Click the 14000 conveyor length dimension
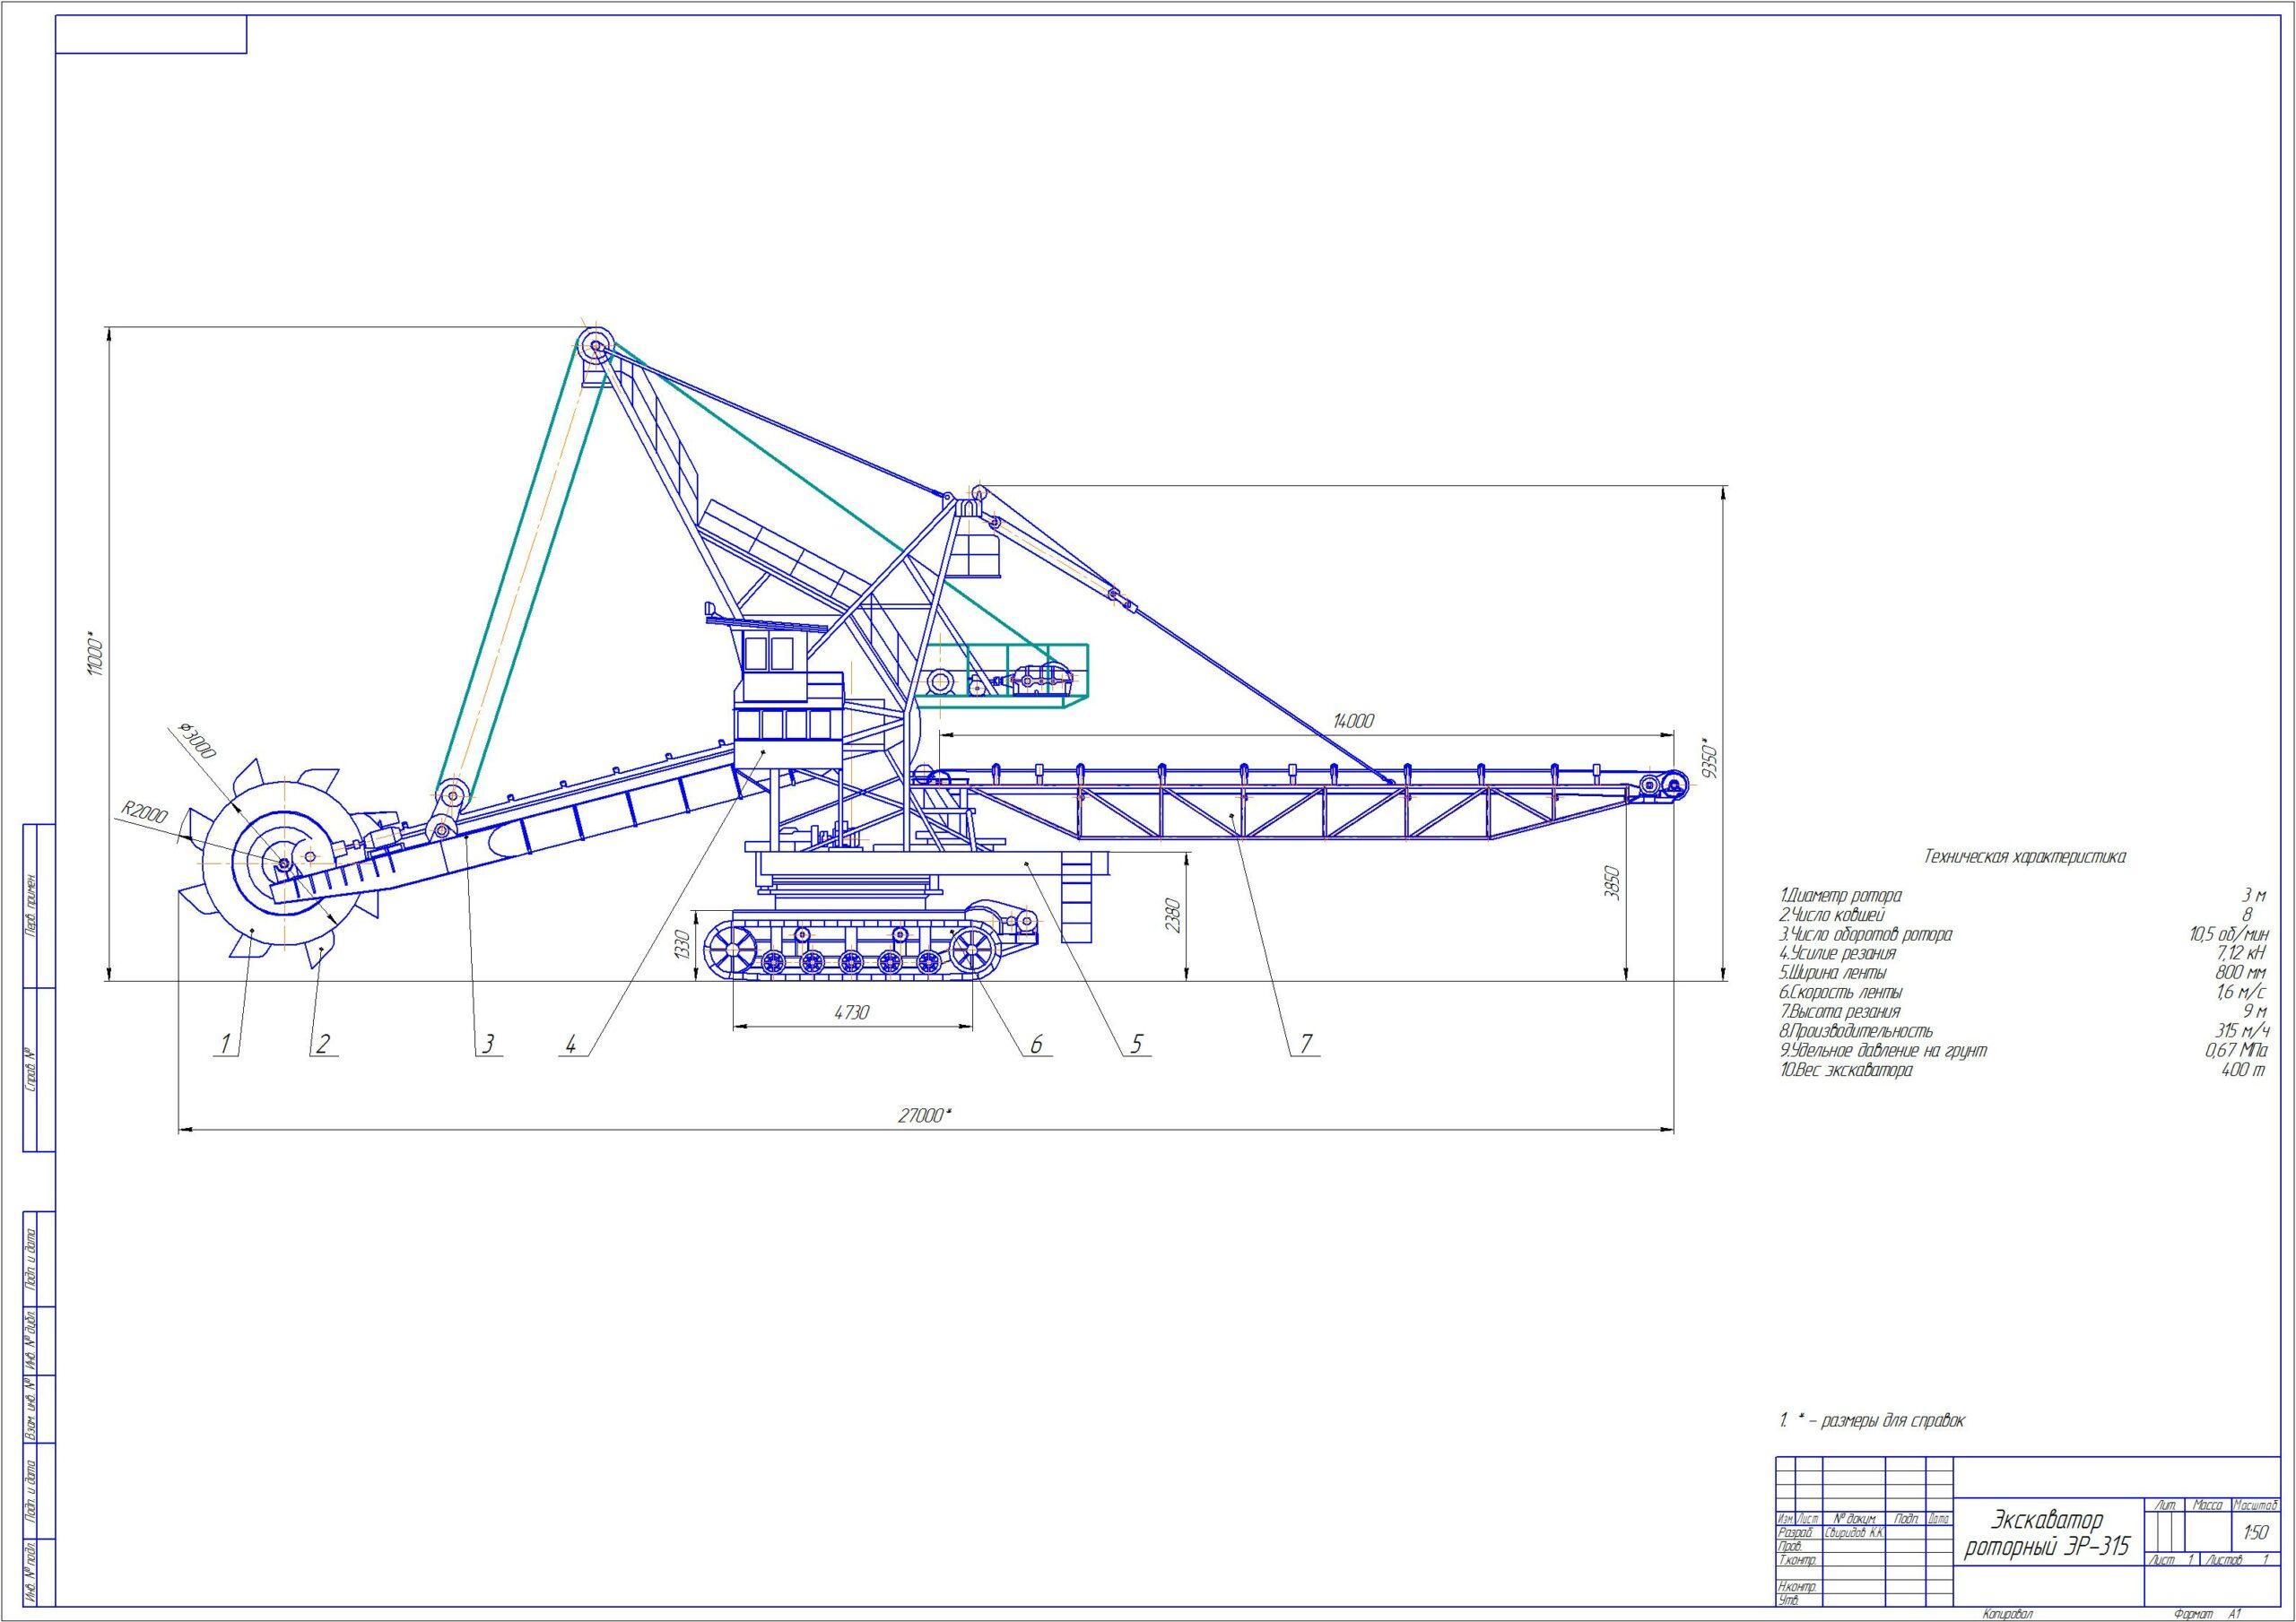The width and height of the screenshot is (2296, 1622). coord(1353,720)
